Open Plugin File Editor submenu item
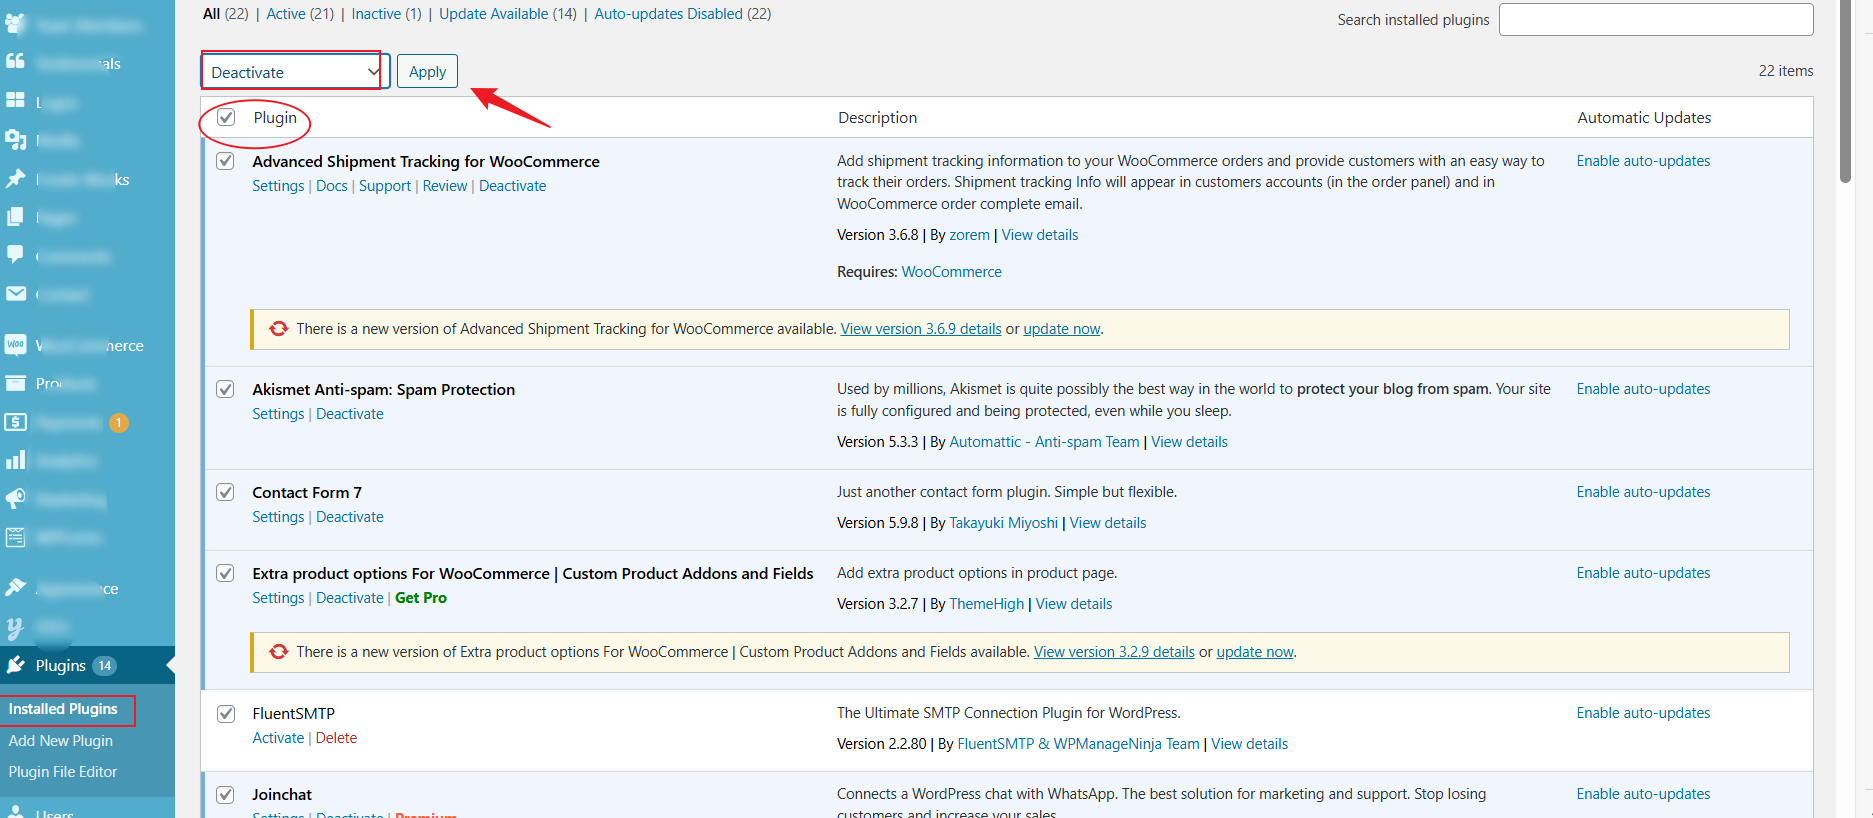The image size is (1873, 818). tap(63, 772)
